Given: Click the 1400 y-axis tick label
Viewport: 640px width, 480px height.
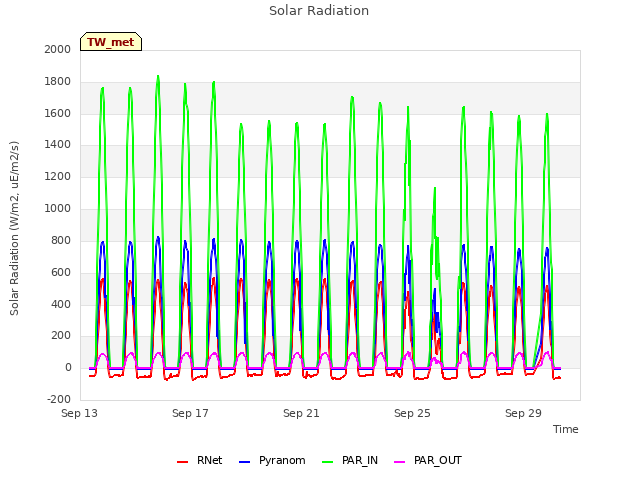Looking at the screenshot, I should coord(58,144).
